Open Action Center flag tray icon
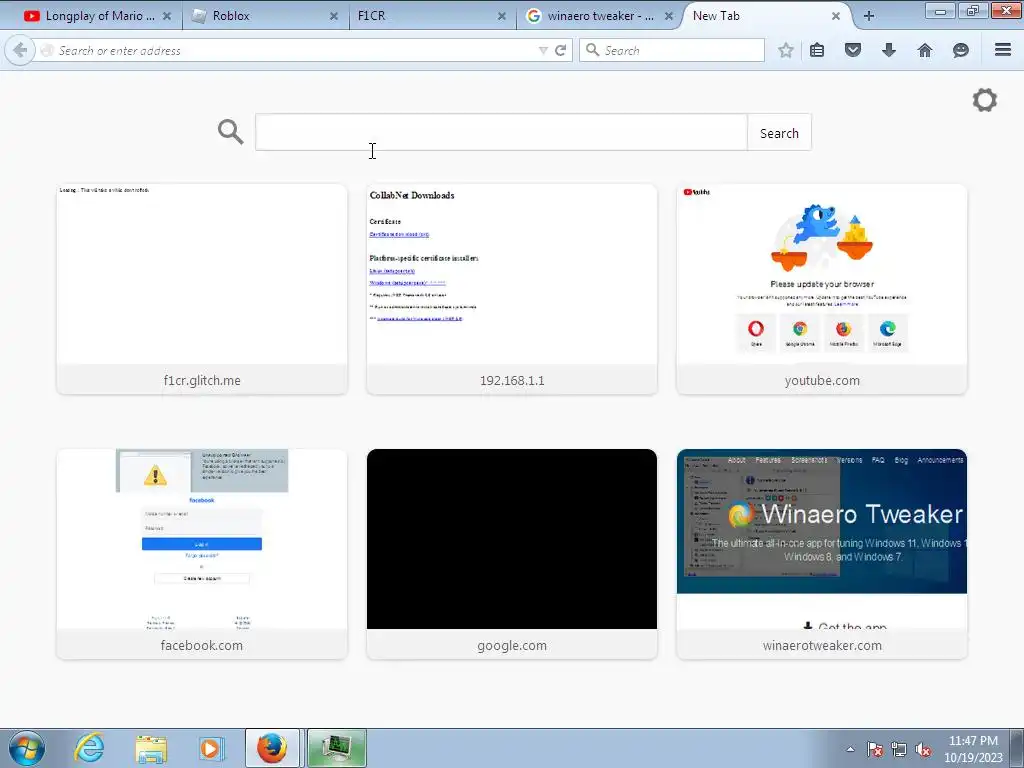The image size is (1024, 768). tap(874, 750)
